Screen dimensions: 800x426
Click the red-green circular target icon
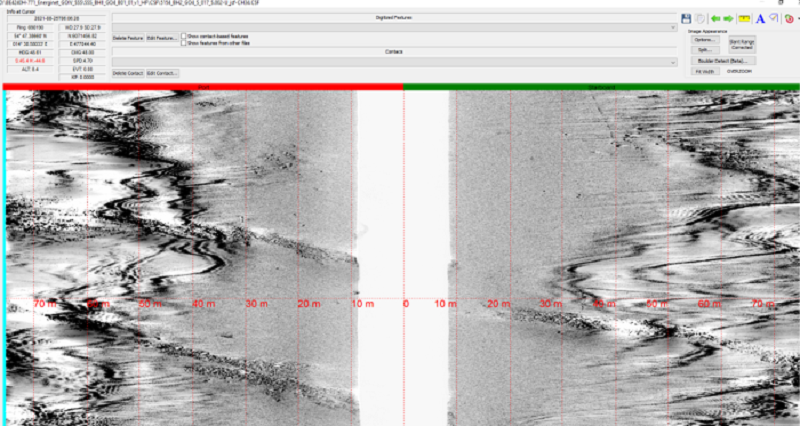787,19
